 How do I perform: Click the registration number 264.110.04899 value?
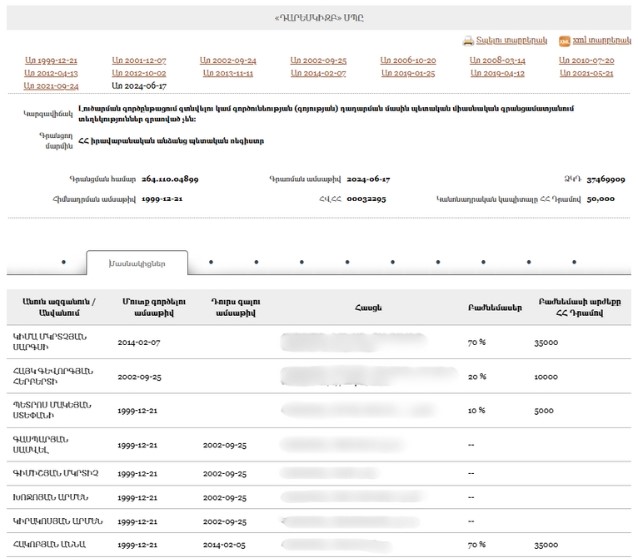pyautogui.click(x=169, y=179)
